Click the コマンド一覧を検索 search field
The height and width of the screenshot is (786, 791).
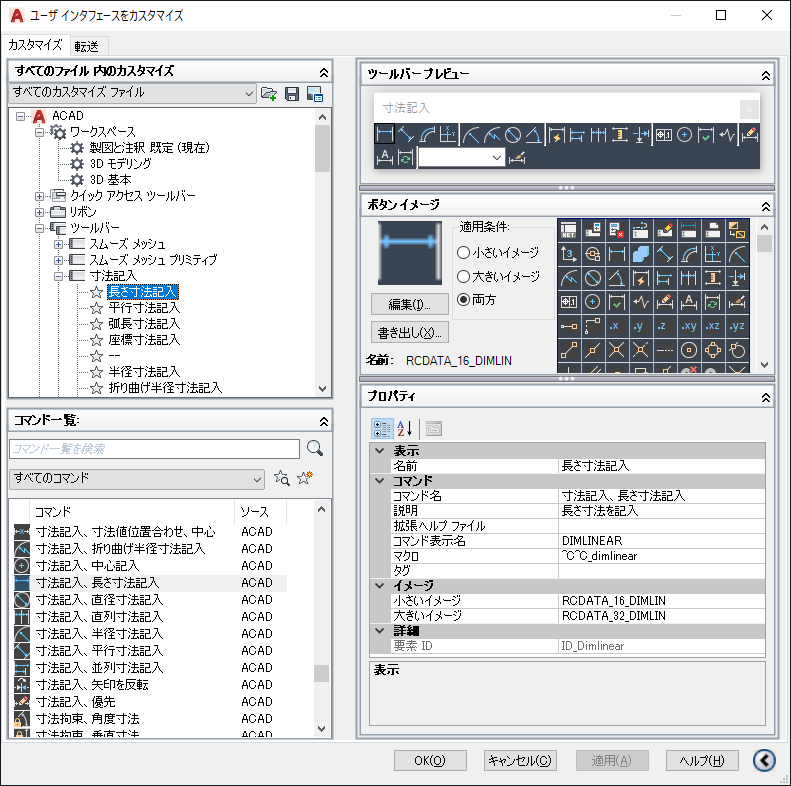tap(154, 448)
